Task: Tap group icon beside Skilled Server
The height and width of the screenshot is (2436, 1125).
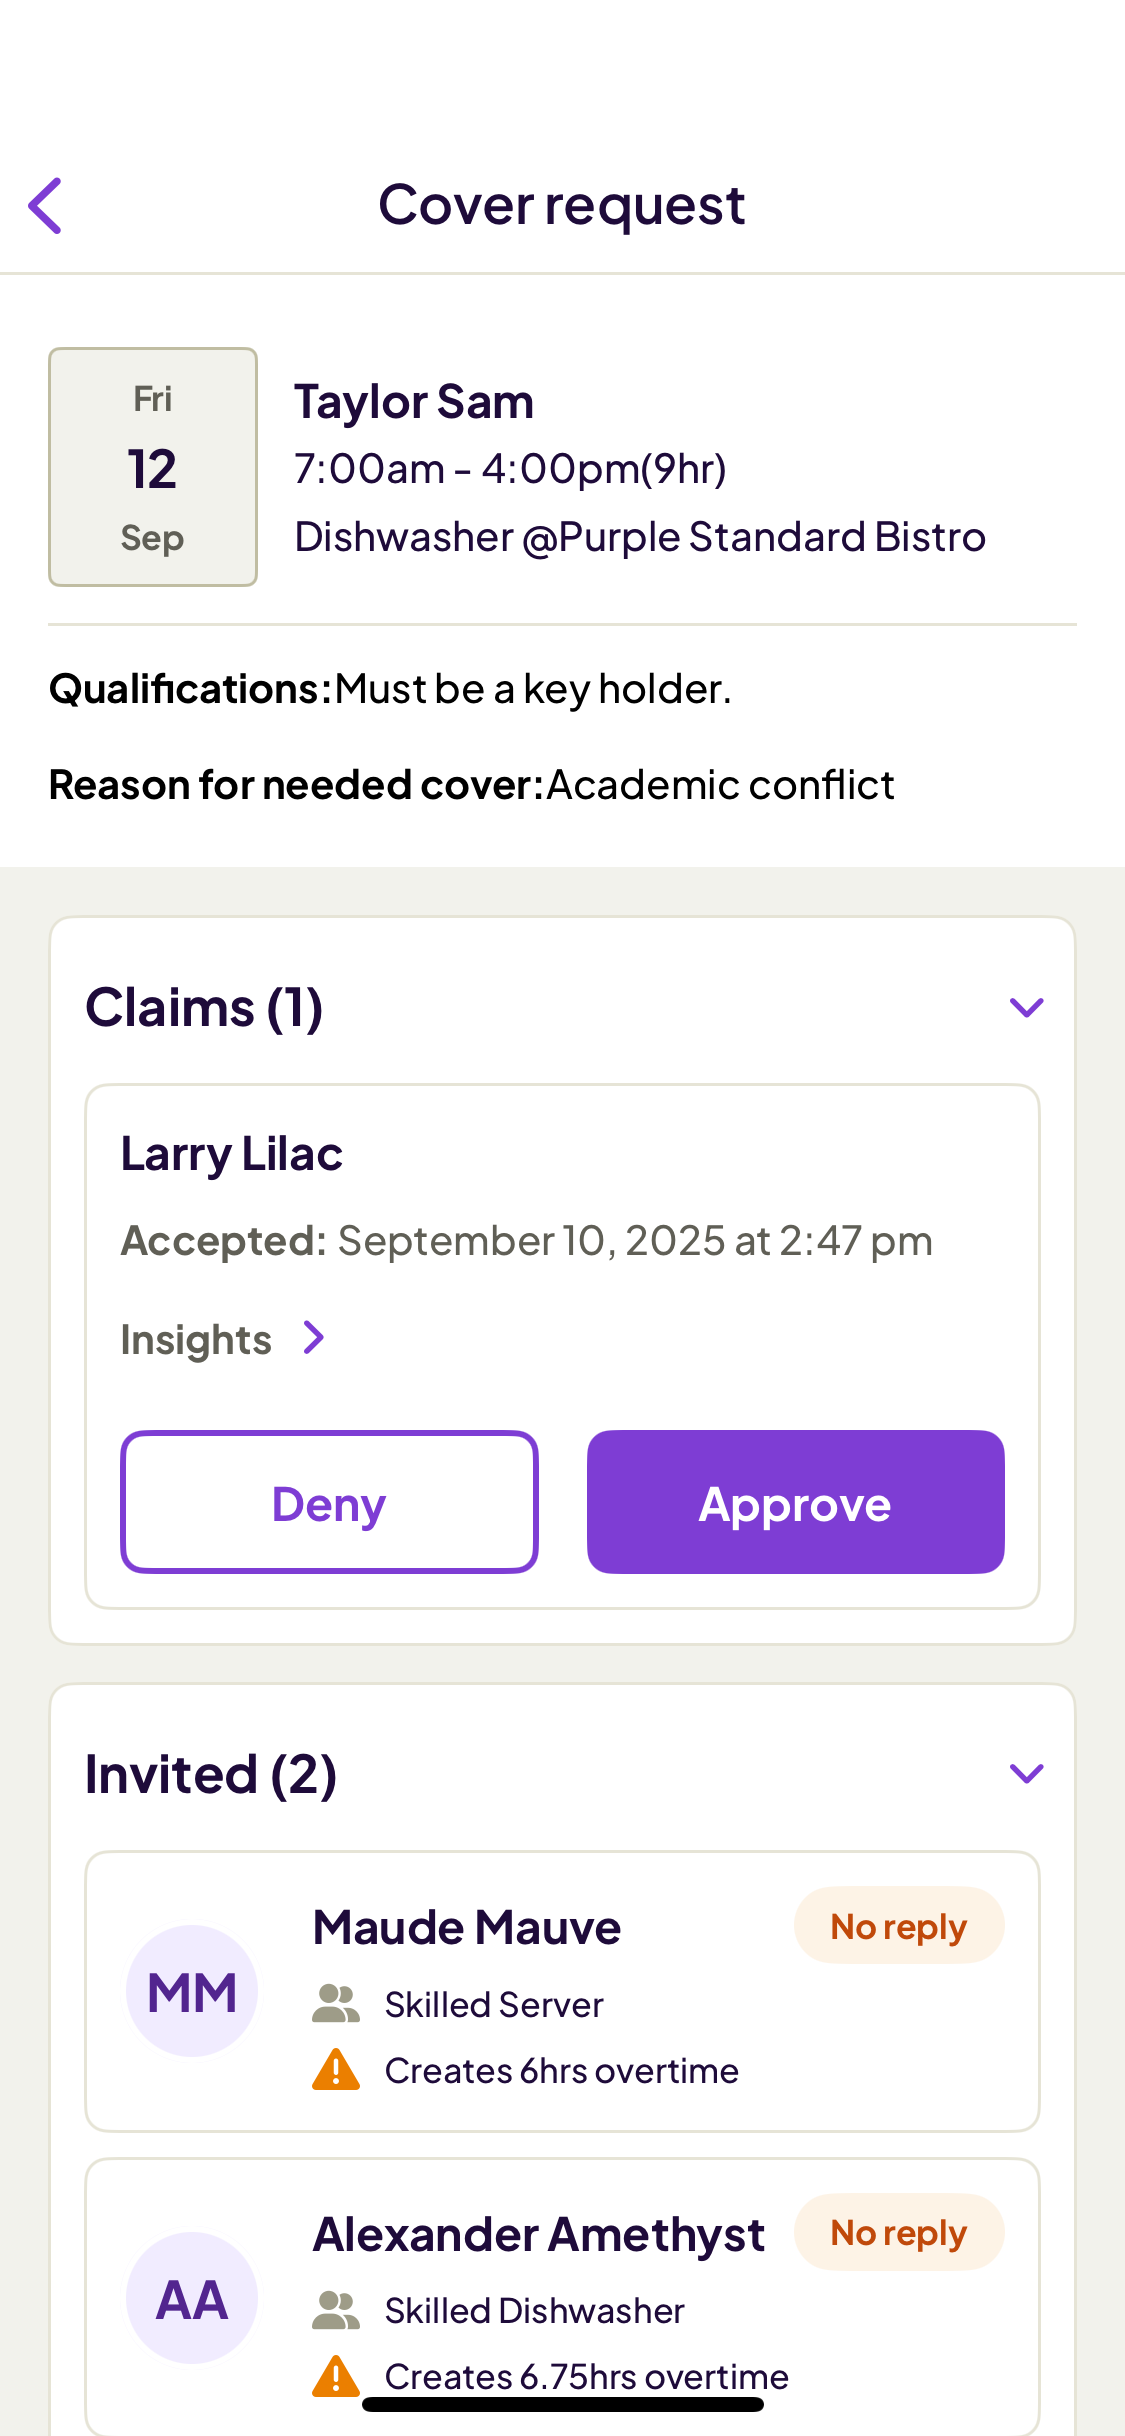Action: pos(336,2004)
